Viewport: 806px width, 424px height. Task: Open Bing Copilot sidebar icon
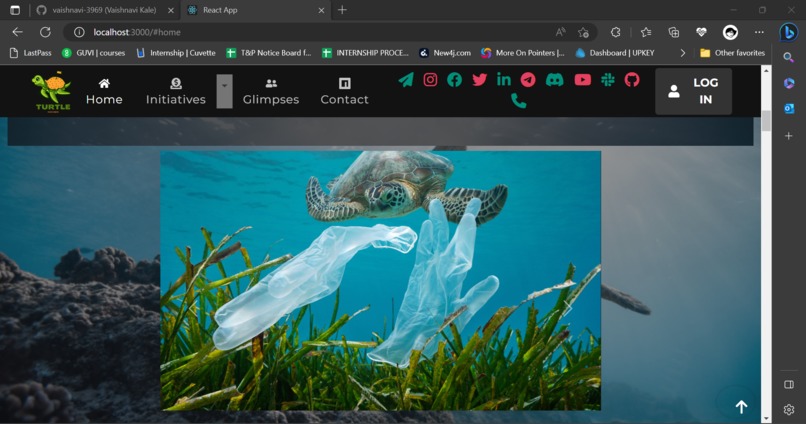(789, 32)
